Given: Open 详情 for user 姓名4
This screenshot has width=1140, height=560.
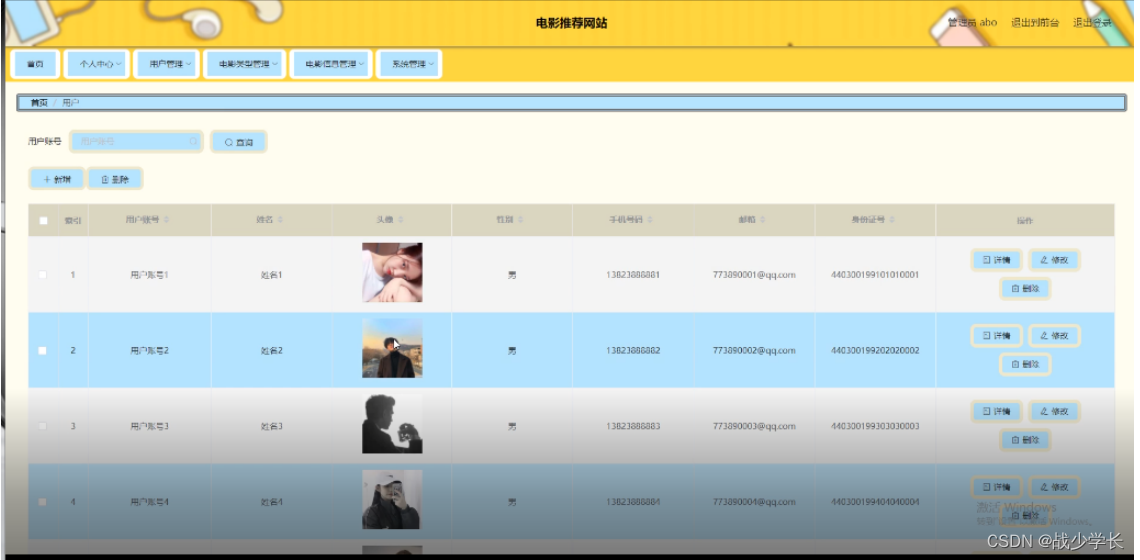Looking at the screenshot, I should pos(996,487).
